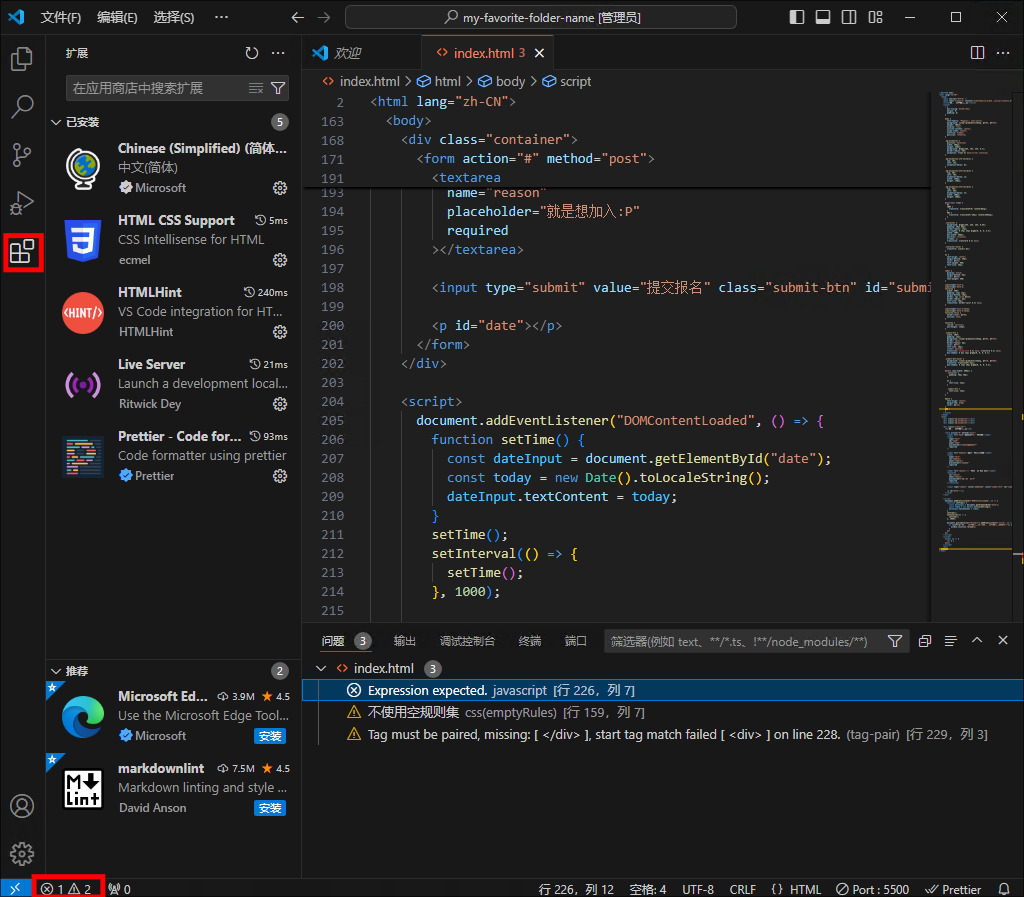Open the Search view

click(x=21, y=107)
